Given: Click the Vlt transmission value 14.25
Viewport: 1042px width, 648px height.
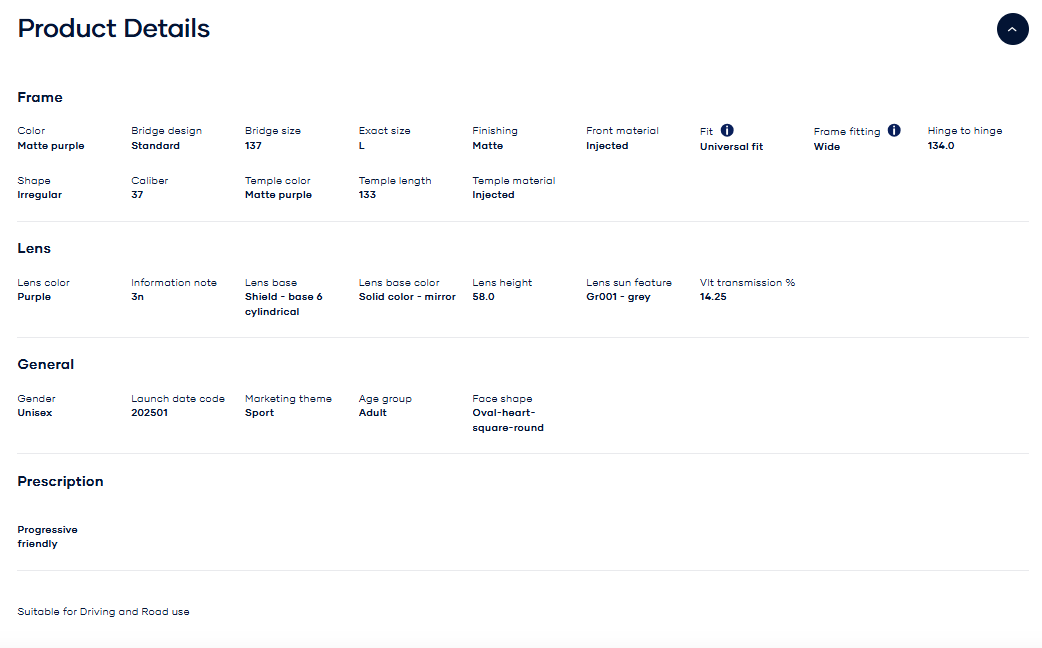Looking at the screenshot, I should (713, 297).
